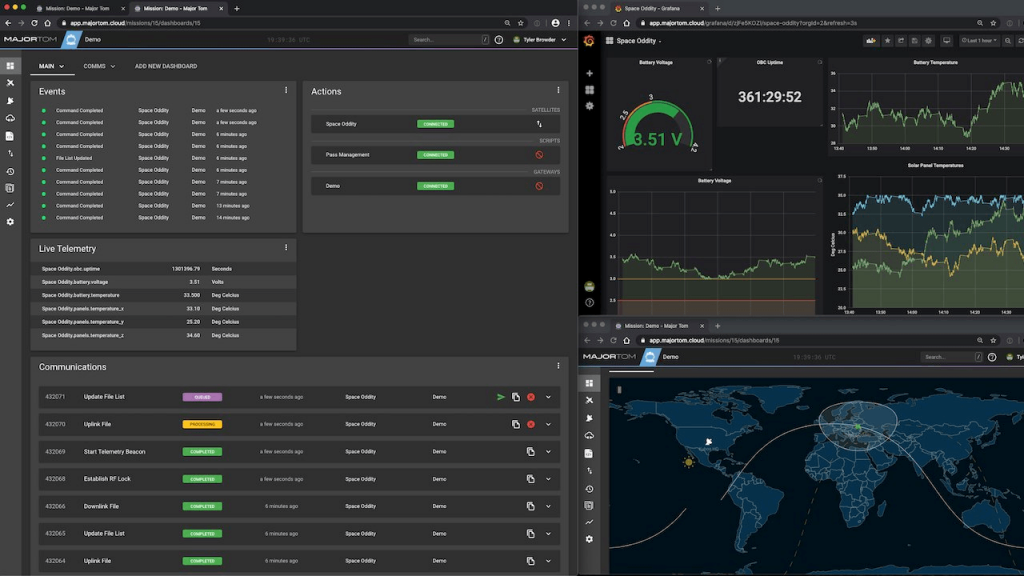Open the Events panel three-dot menu
The height and width of the screenshot is (576, 1024).
286,91
